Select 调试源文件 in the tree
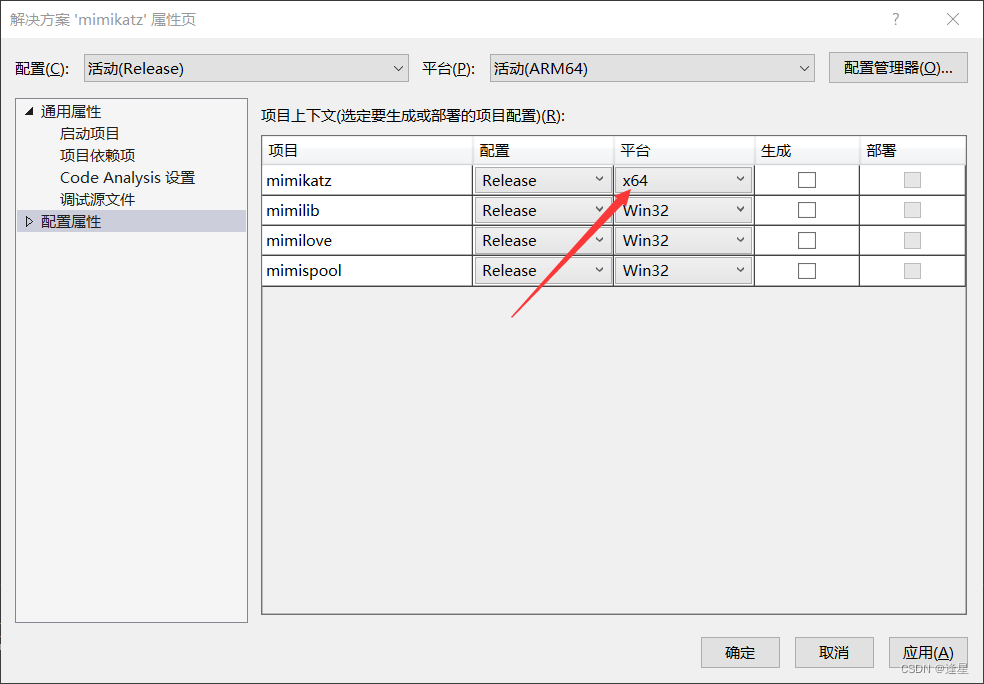The height and width of the screenshot is (684, 984). [97, 200]
